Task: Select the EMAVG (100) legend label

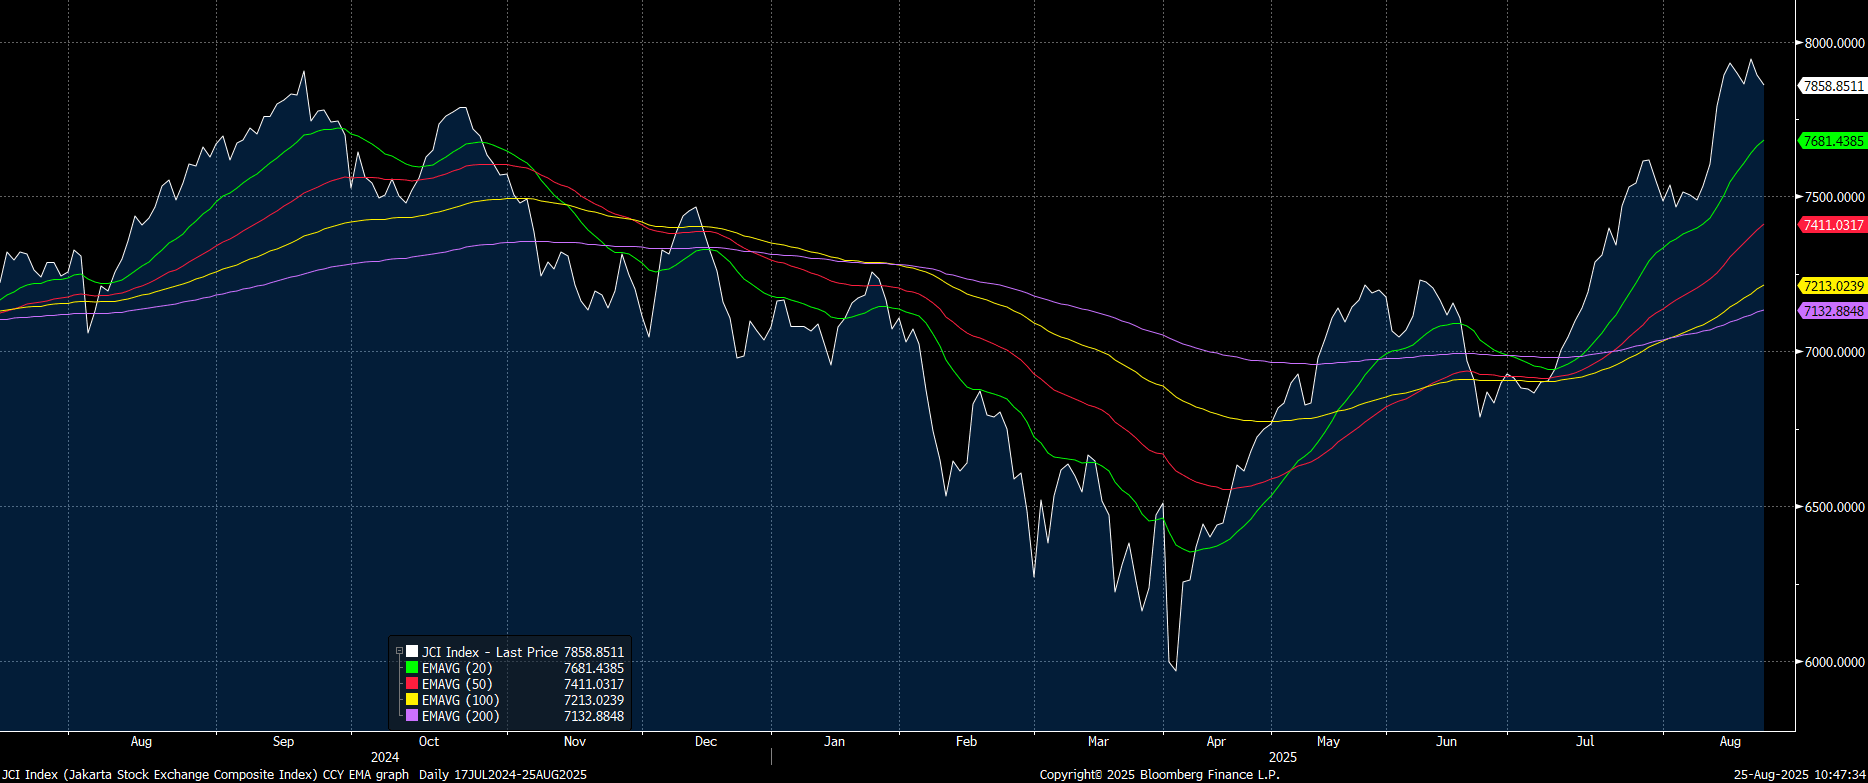Action: click(x=460, y=700)
